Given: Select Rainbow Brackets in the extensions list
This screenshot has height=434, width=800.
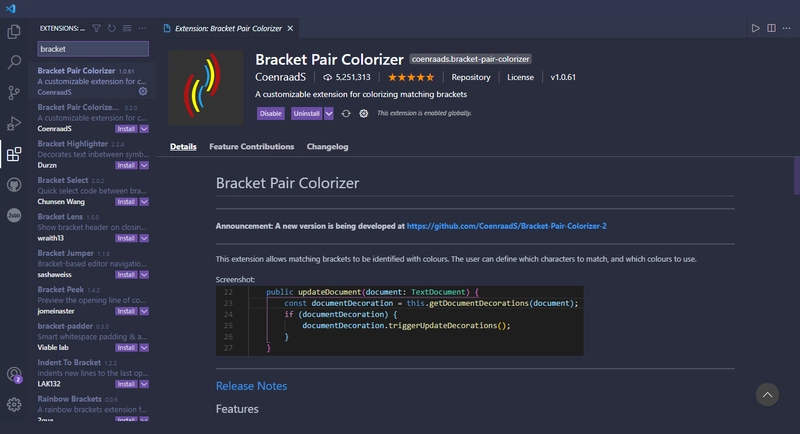Looking at the screenshot, I should point(92,408).
